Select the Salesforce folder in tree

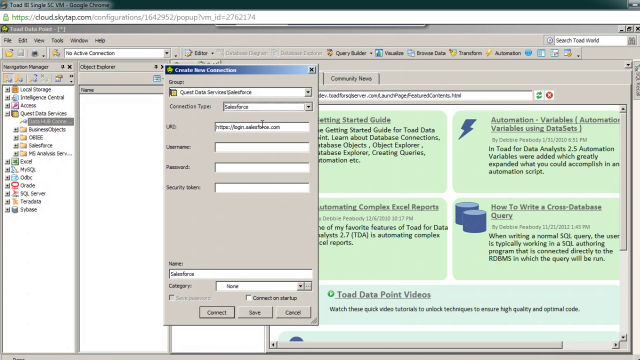tap(40, 145)
